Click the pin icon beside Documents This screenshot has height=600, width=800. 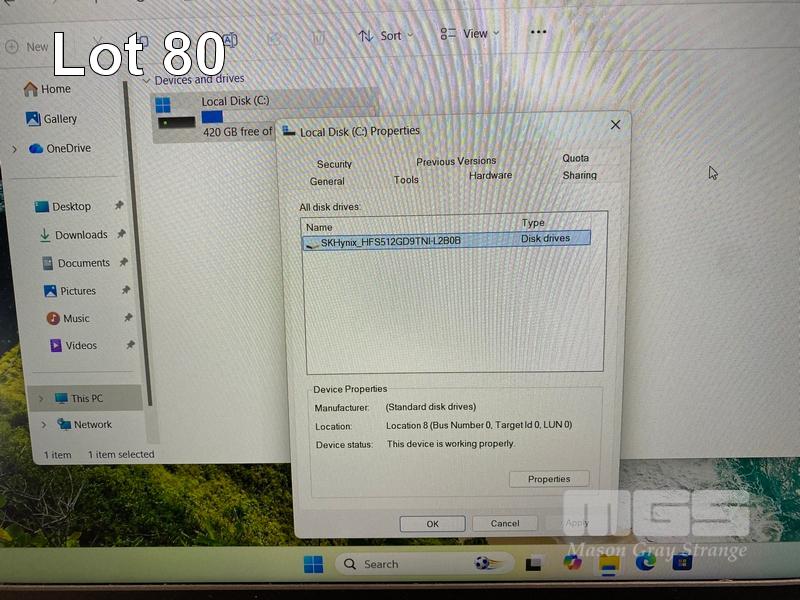click(x=123, y=262)
